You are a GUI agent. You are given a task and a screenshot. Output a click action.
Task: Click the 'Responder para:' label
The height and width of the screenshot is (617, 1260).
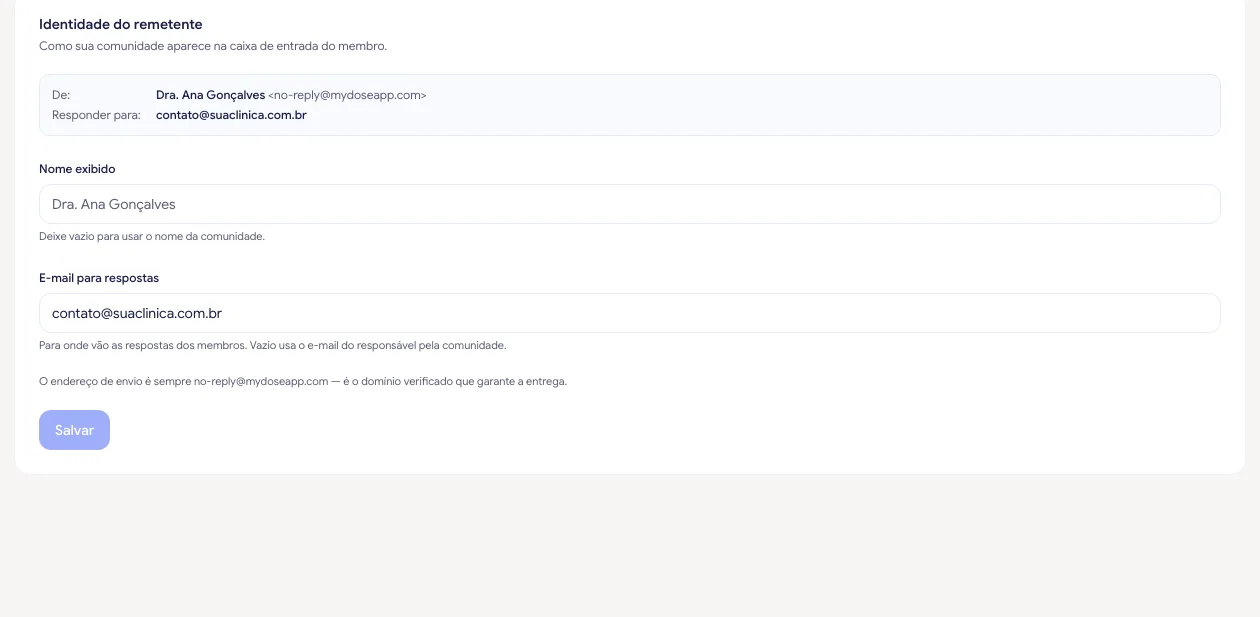click(96, 115)
